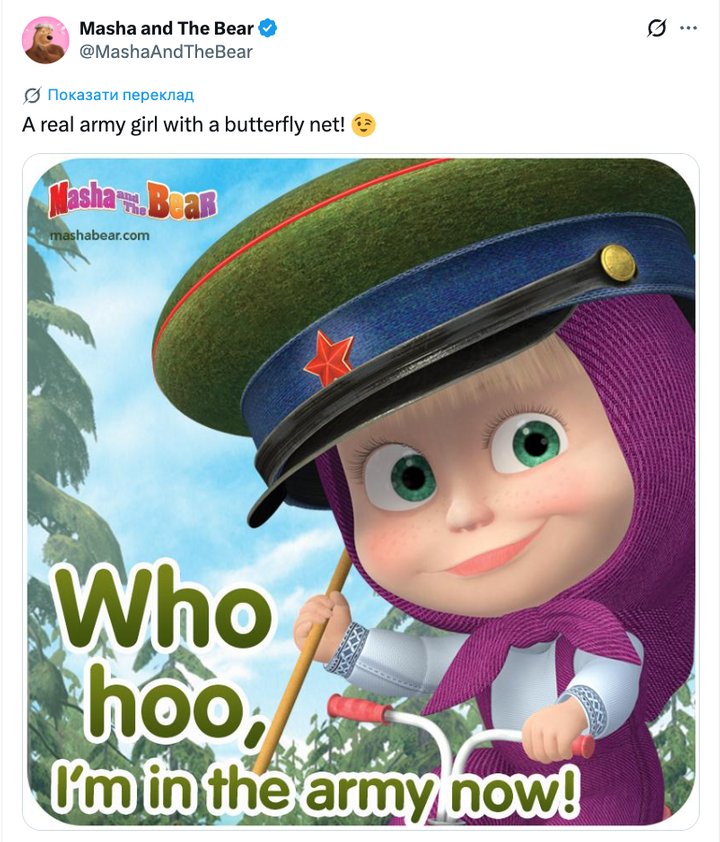Open Grok icon at top right of the post
The image size is (720, 842).
657,28
